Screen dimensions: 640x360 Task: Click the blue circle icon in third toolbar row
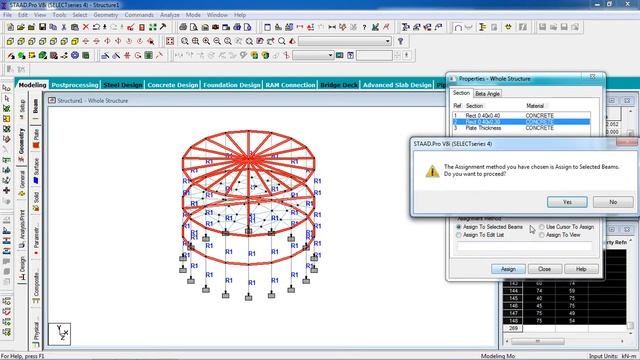tap(75, 55)
